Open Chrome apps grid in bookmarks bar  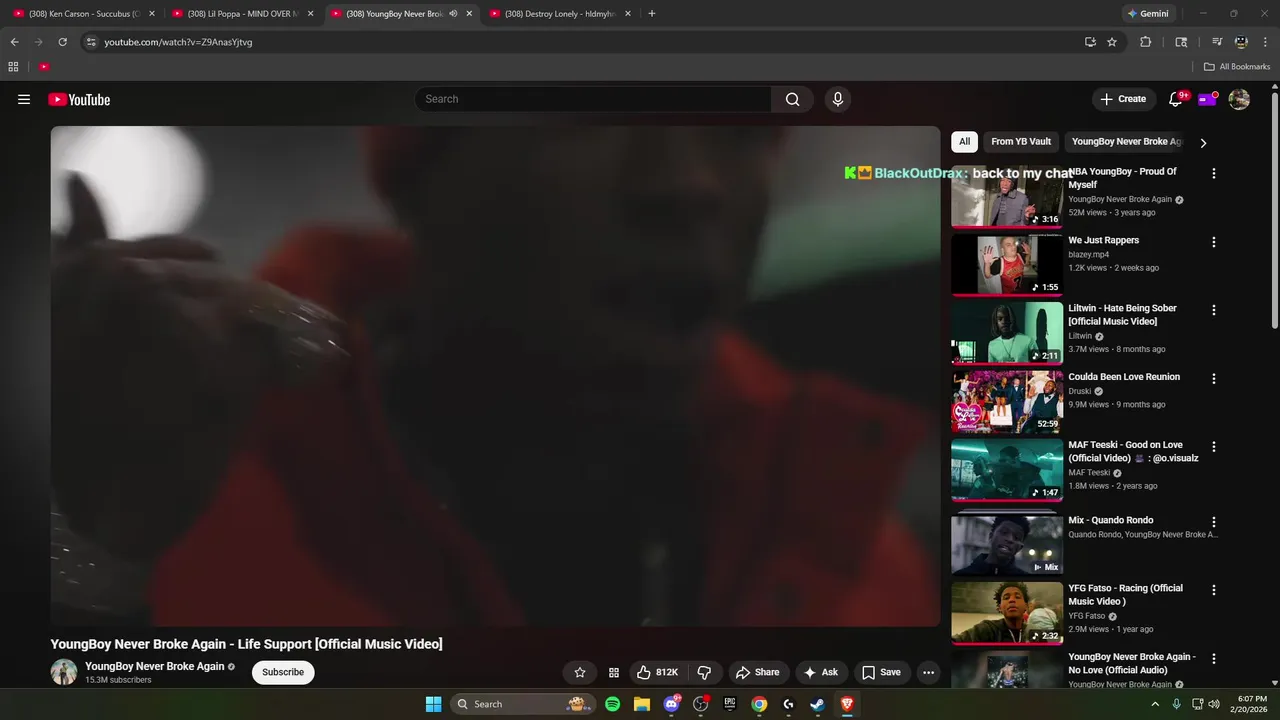coord(13,67)
